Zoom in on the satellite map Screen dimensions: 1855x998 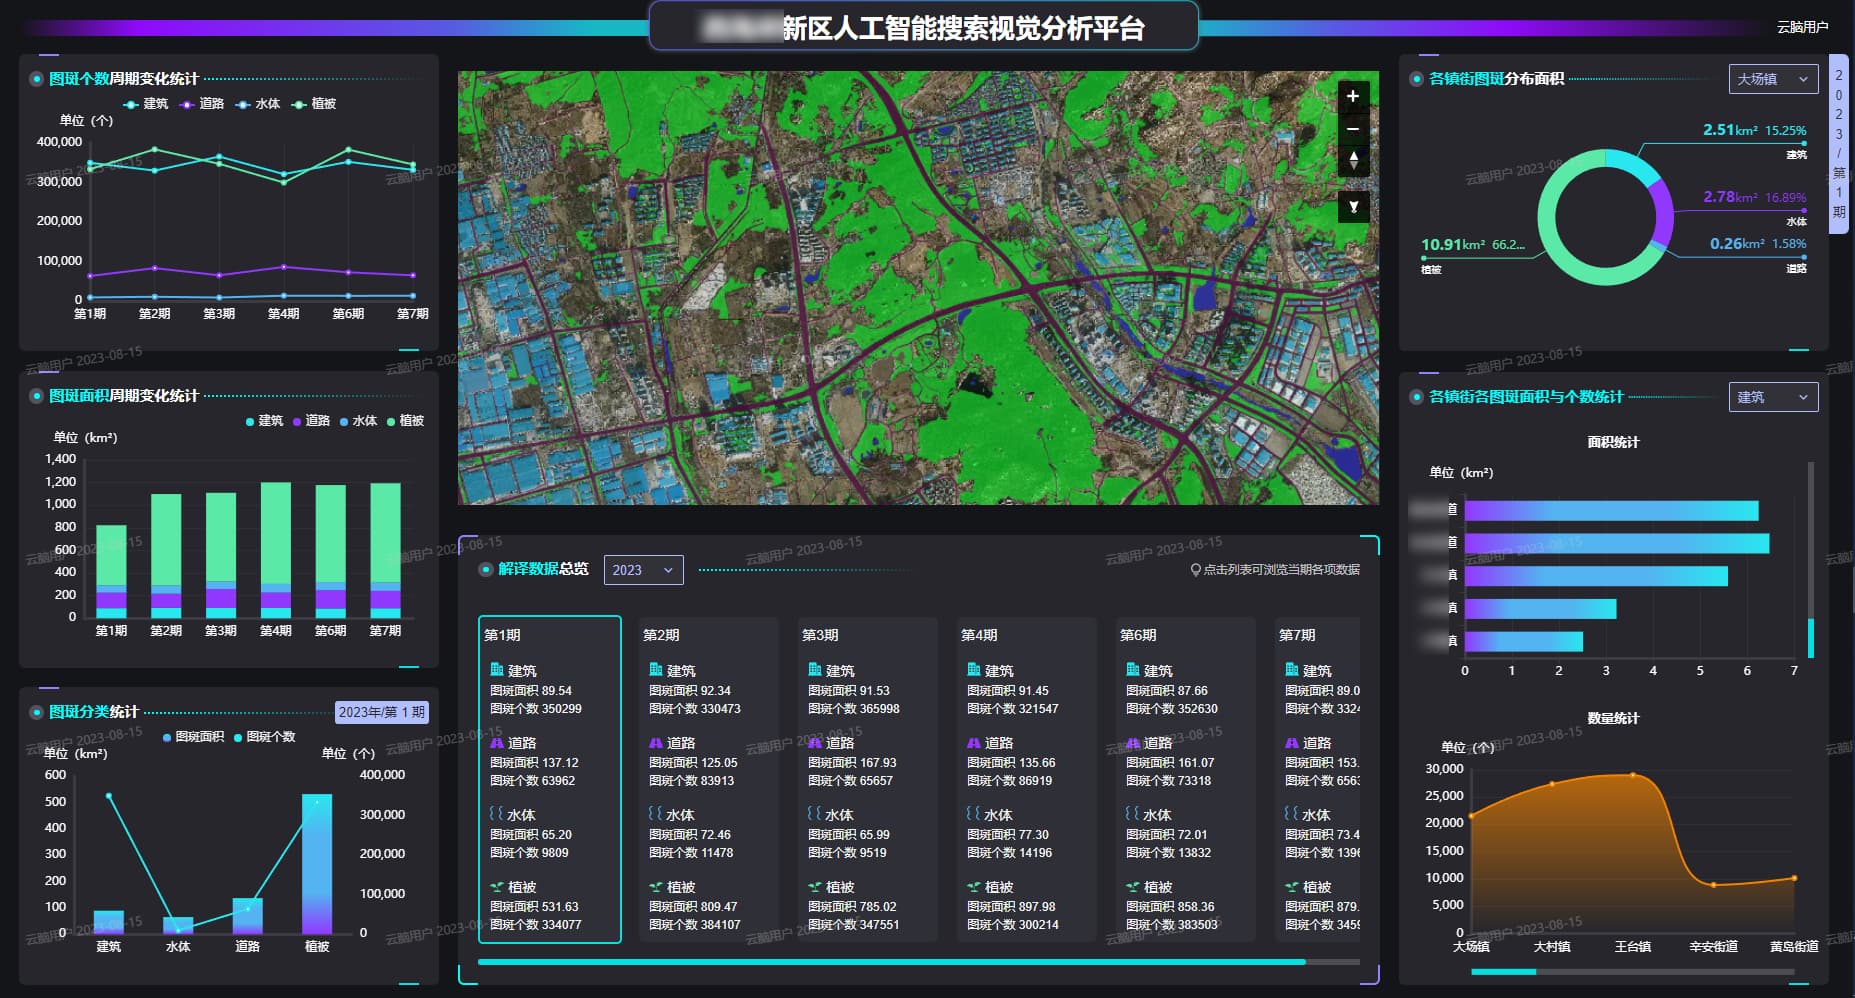tap(1352, 97)
